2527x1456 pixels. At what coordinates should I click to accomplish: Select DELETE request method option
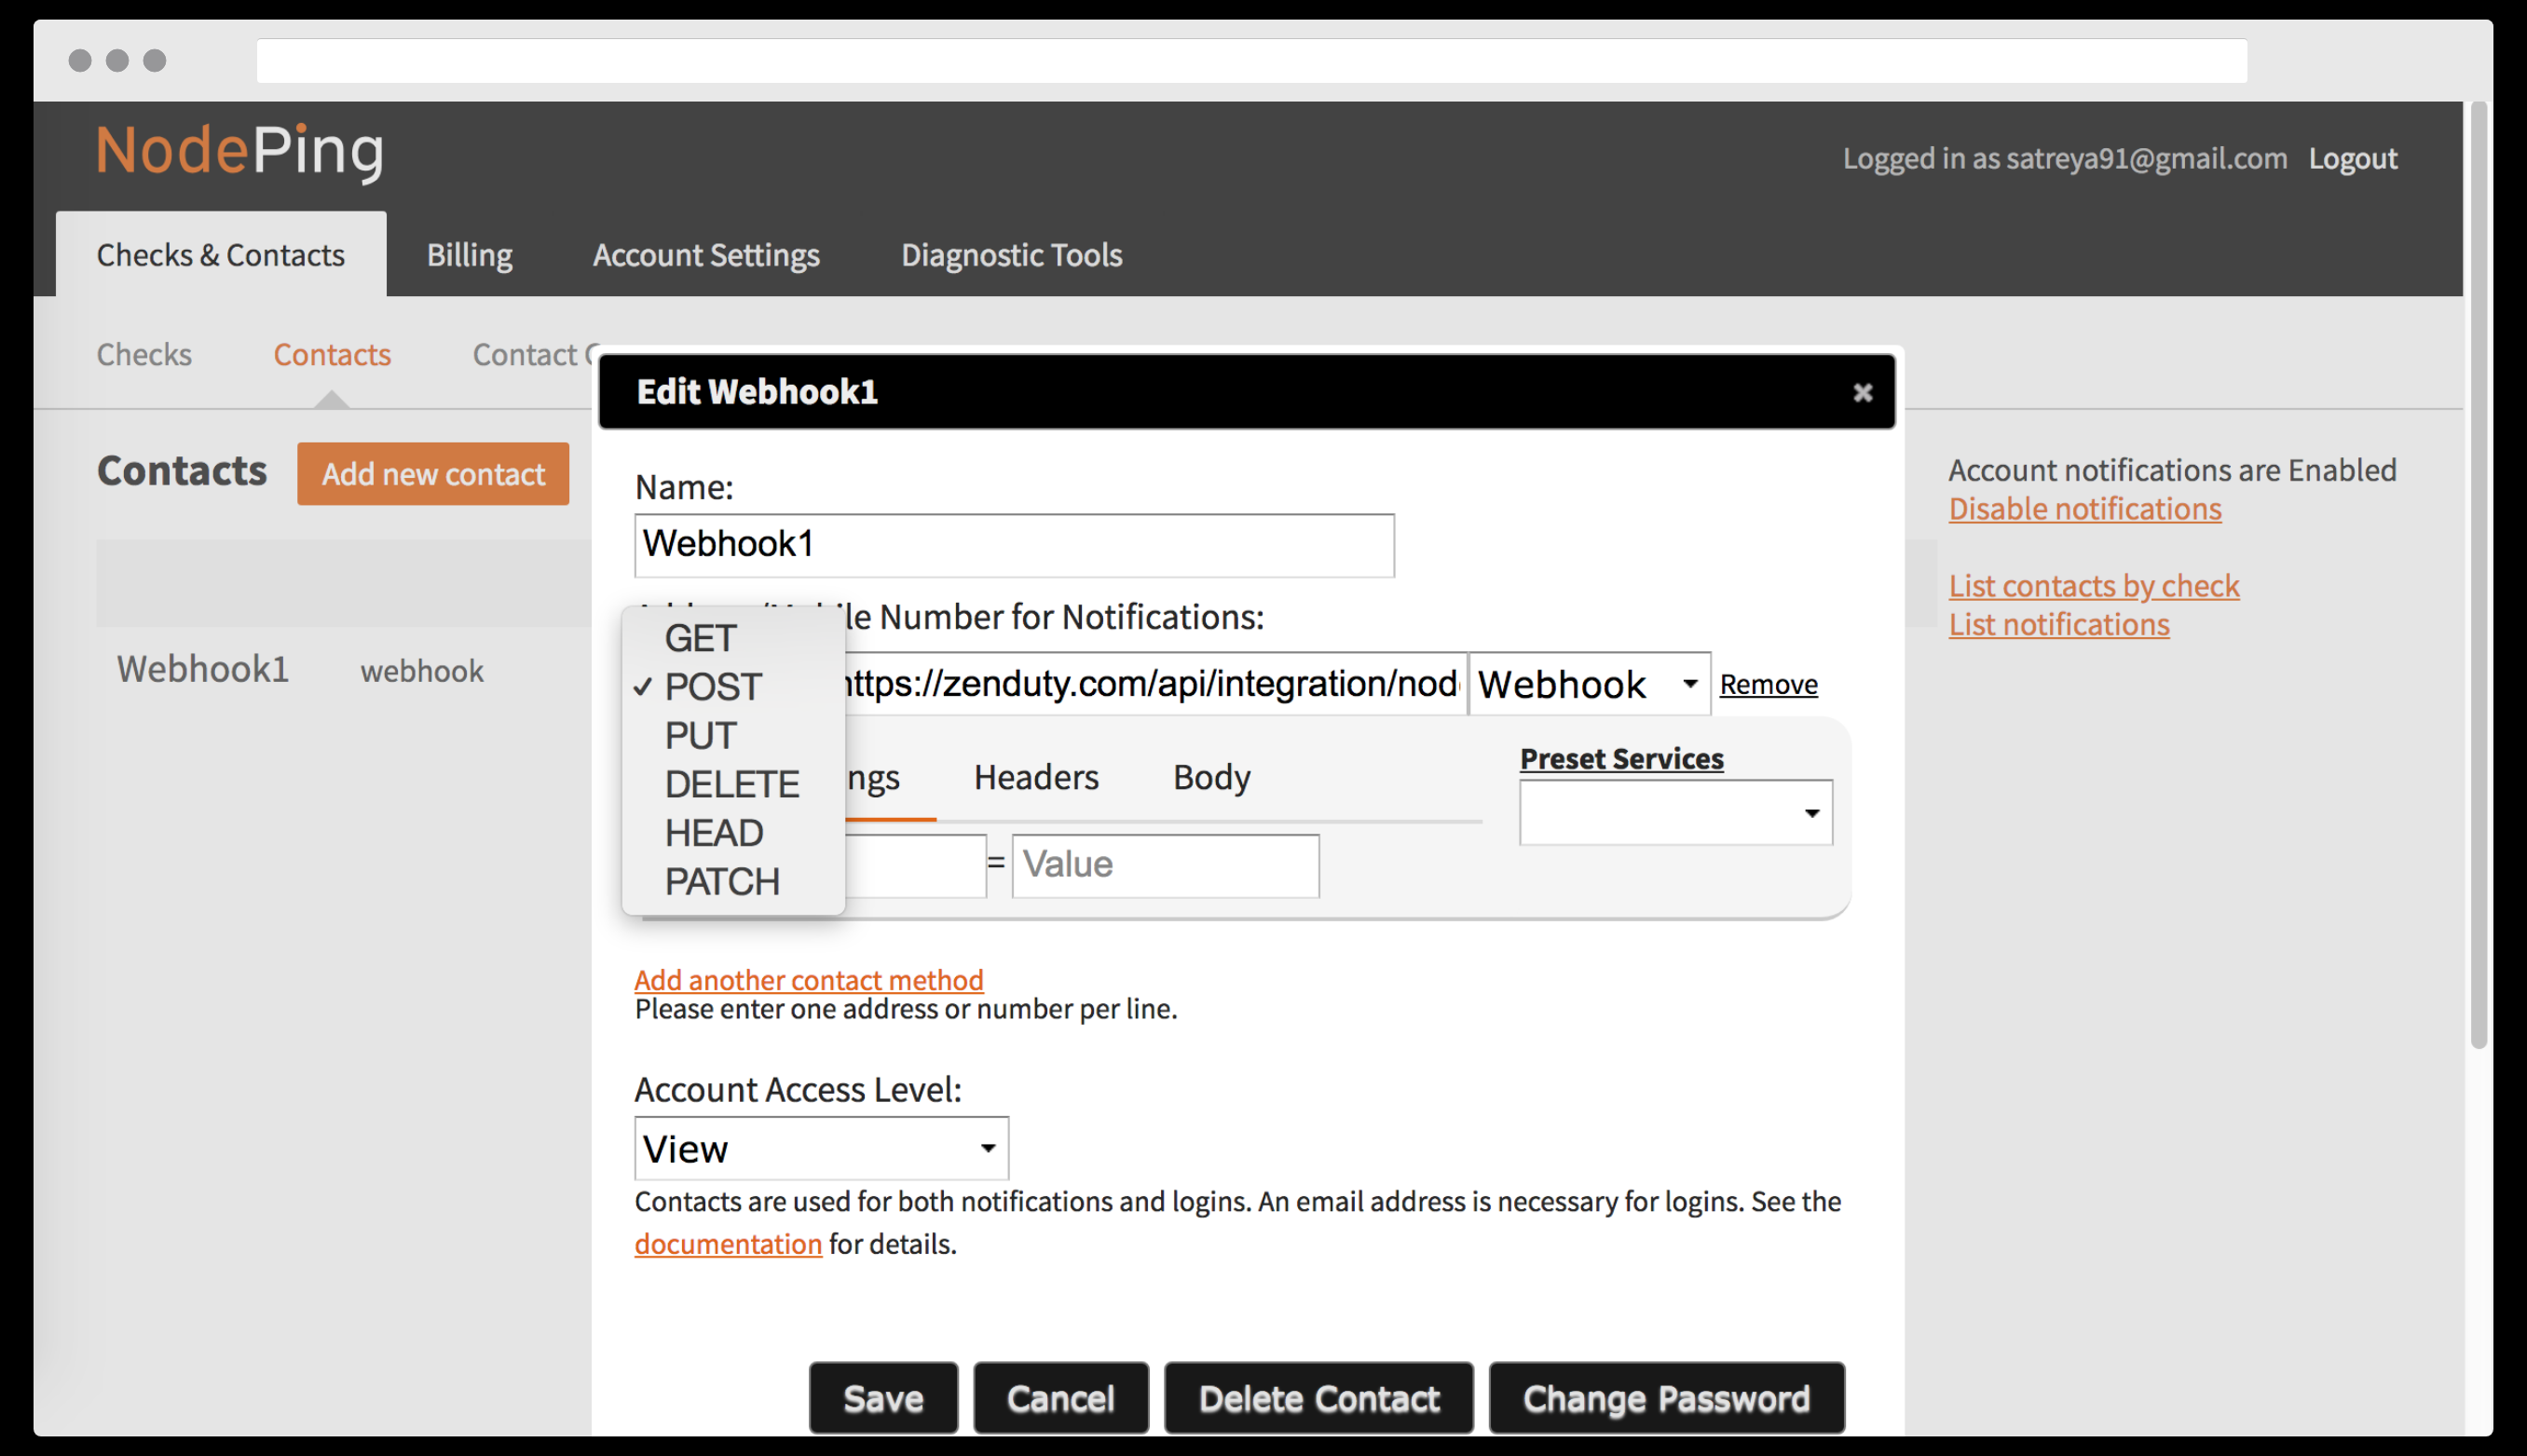click(731, 784)
